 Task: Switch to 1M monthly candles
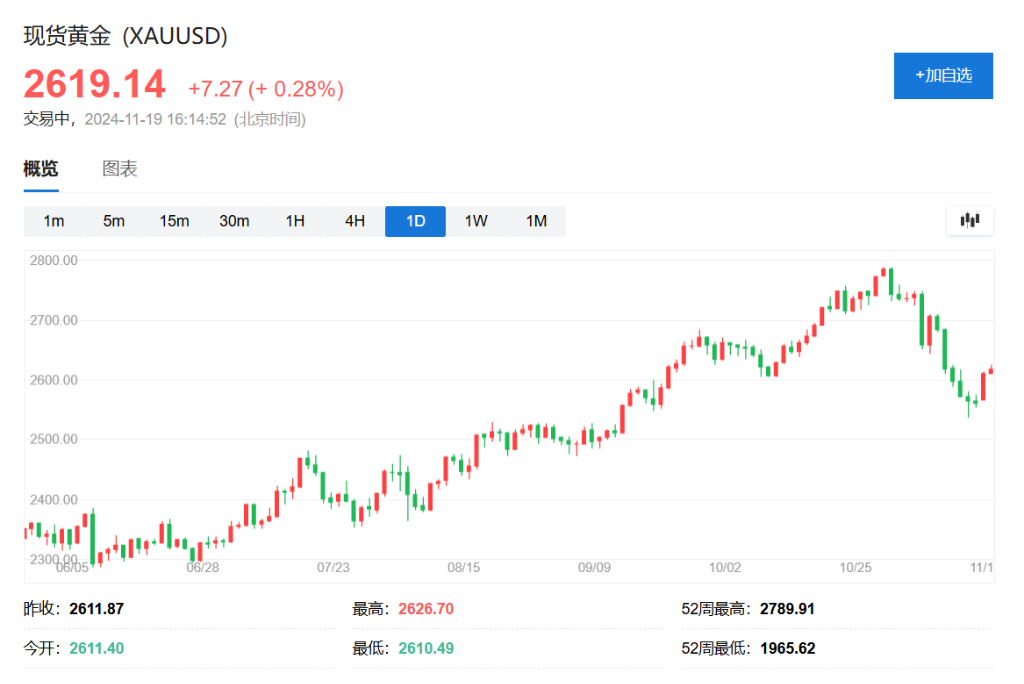pyautogui.click(x=536, y=221)
